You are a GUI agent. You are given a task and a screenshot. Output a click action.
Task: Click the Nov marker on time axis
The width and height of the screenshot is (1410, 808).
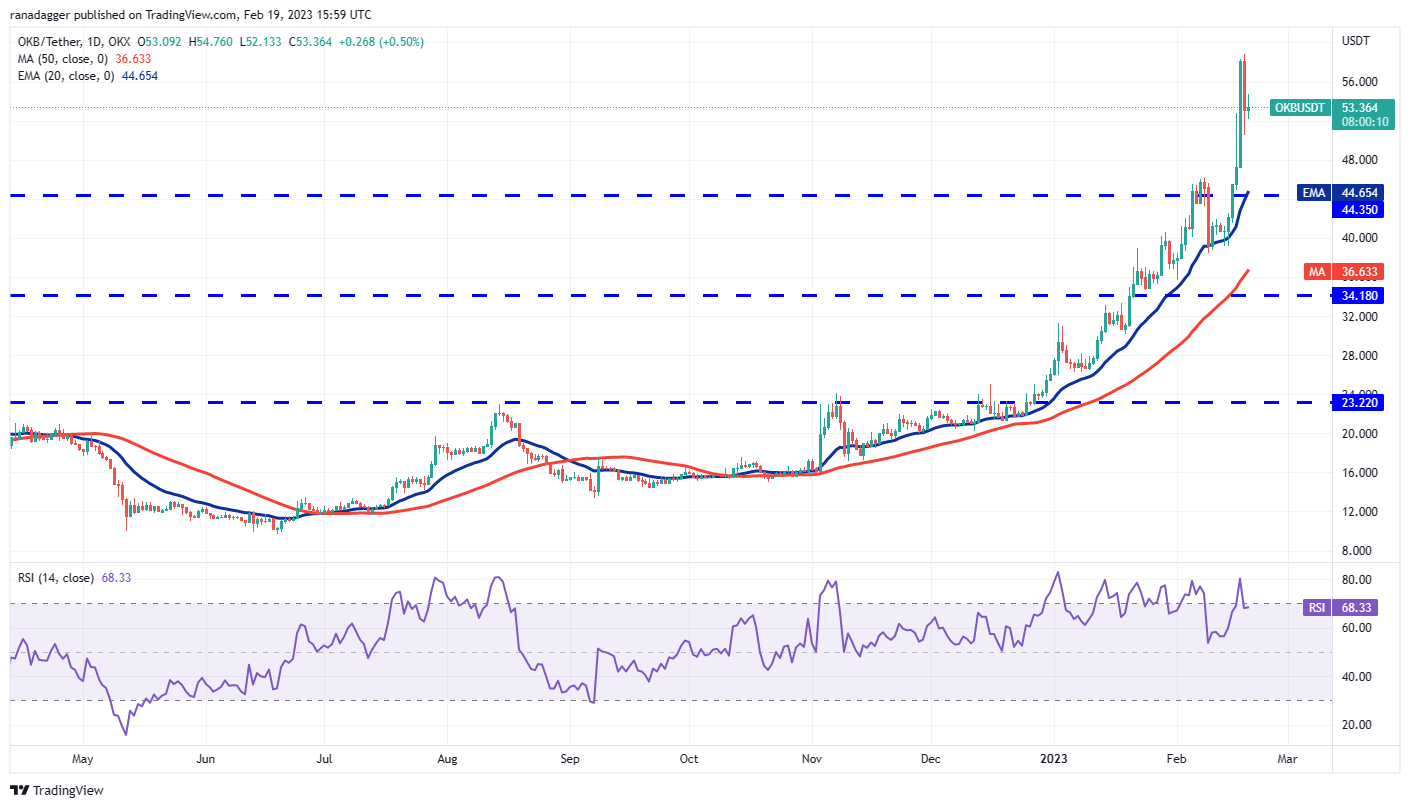click(812, 759)
